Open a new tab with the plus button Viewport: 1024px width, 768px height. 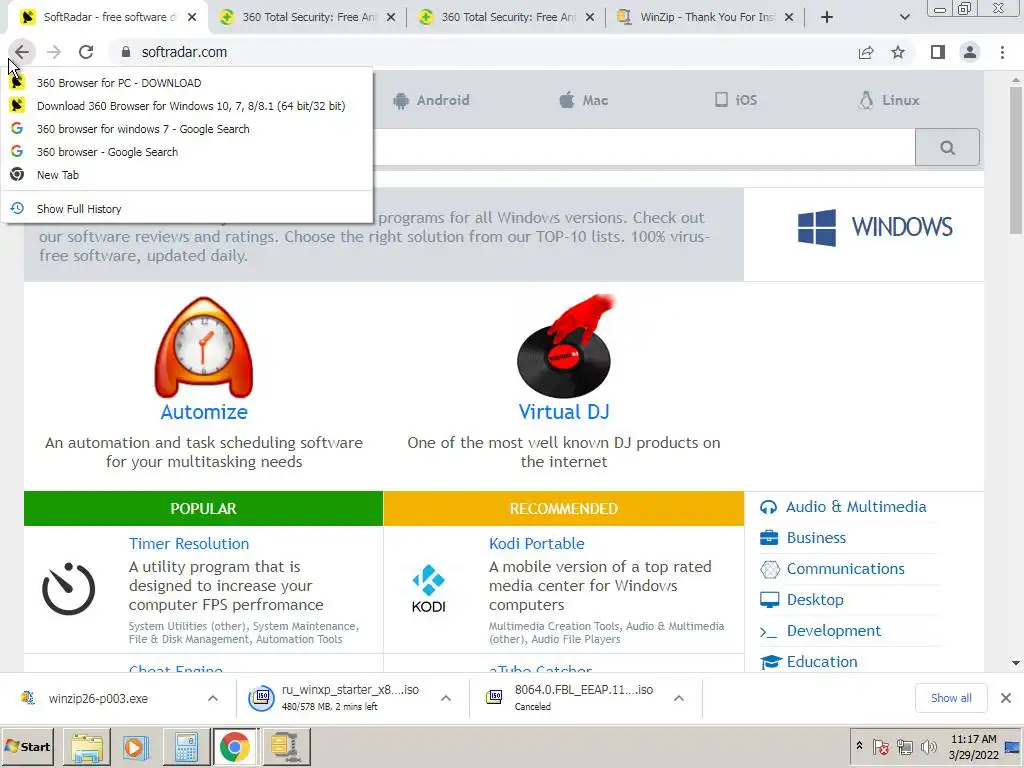point(827,17)
